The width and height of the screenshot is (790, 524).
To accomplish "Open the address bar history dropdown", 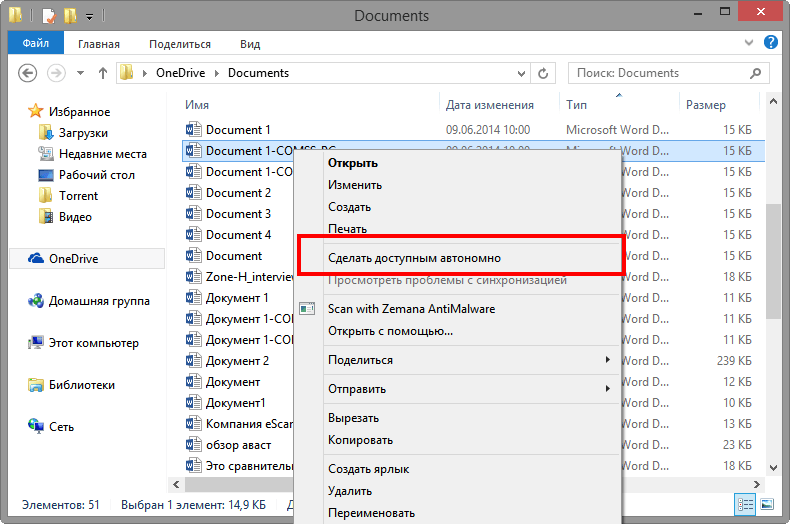I will [521, 74].
